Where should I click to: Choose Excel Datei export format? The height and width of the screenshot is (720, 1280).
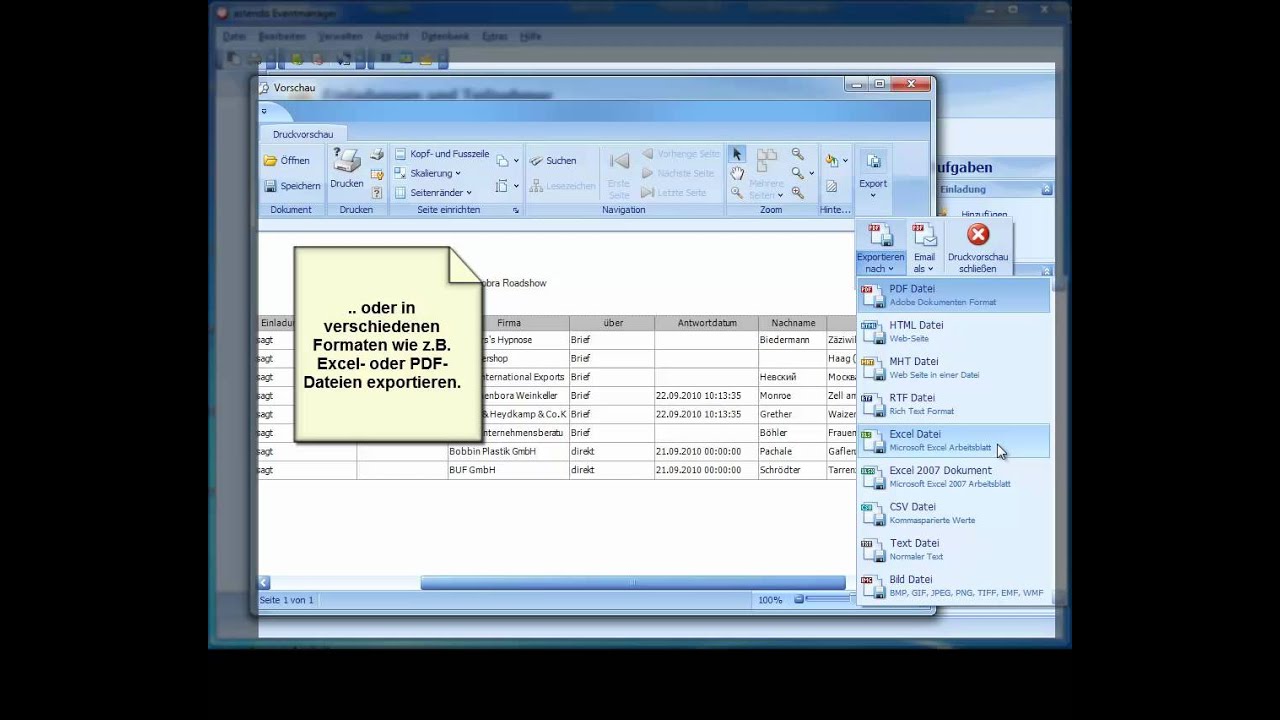click(954, 440)
